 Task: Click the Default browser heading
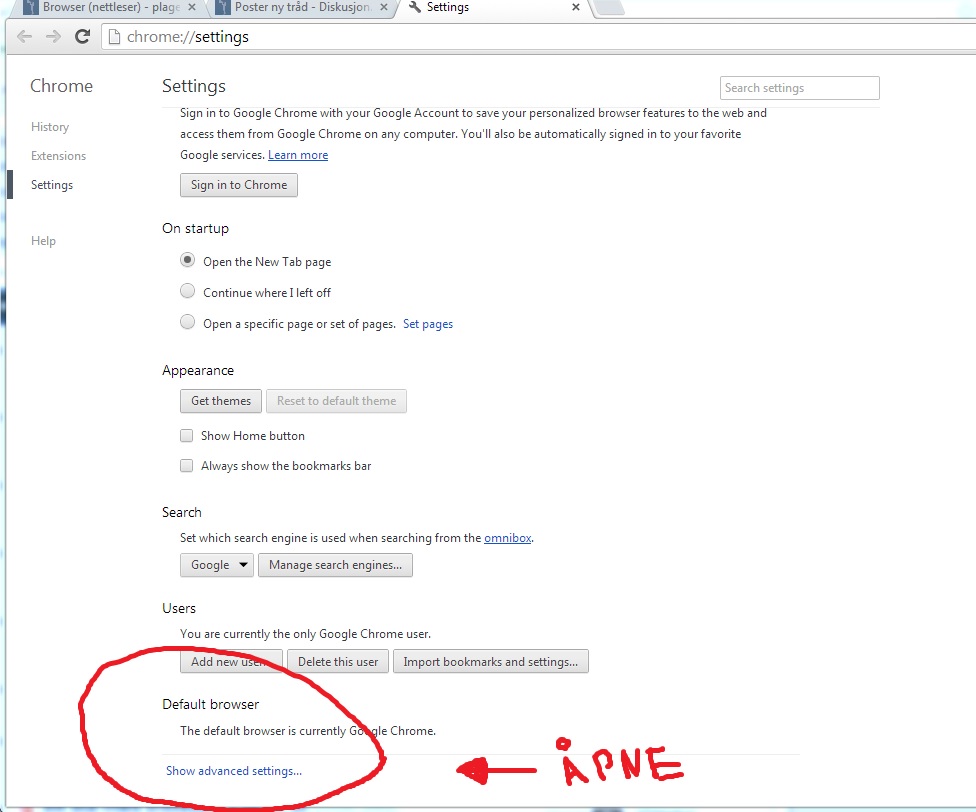pyautogui.click(x=210, y=704)
